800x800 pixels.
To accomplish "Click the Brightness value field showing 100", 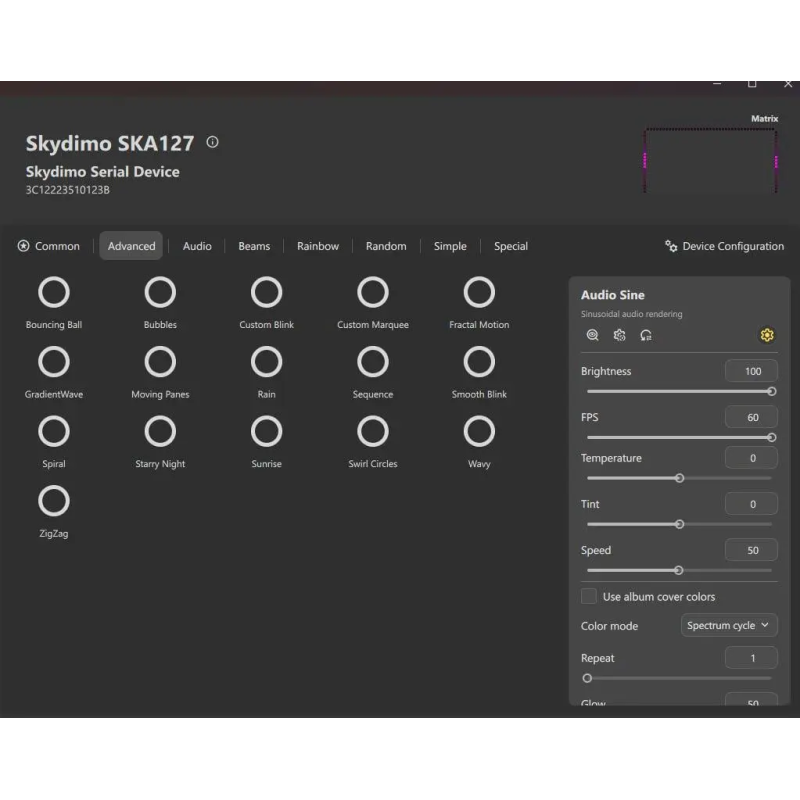I will coord(751,371).
